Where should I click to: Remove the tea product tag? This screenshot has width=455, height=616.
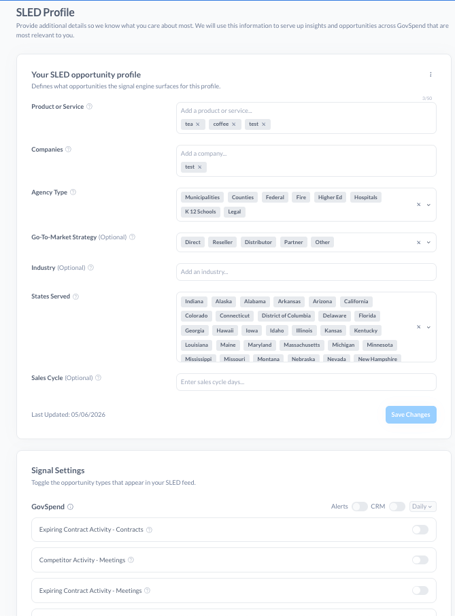point(198,124)
